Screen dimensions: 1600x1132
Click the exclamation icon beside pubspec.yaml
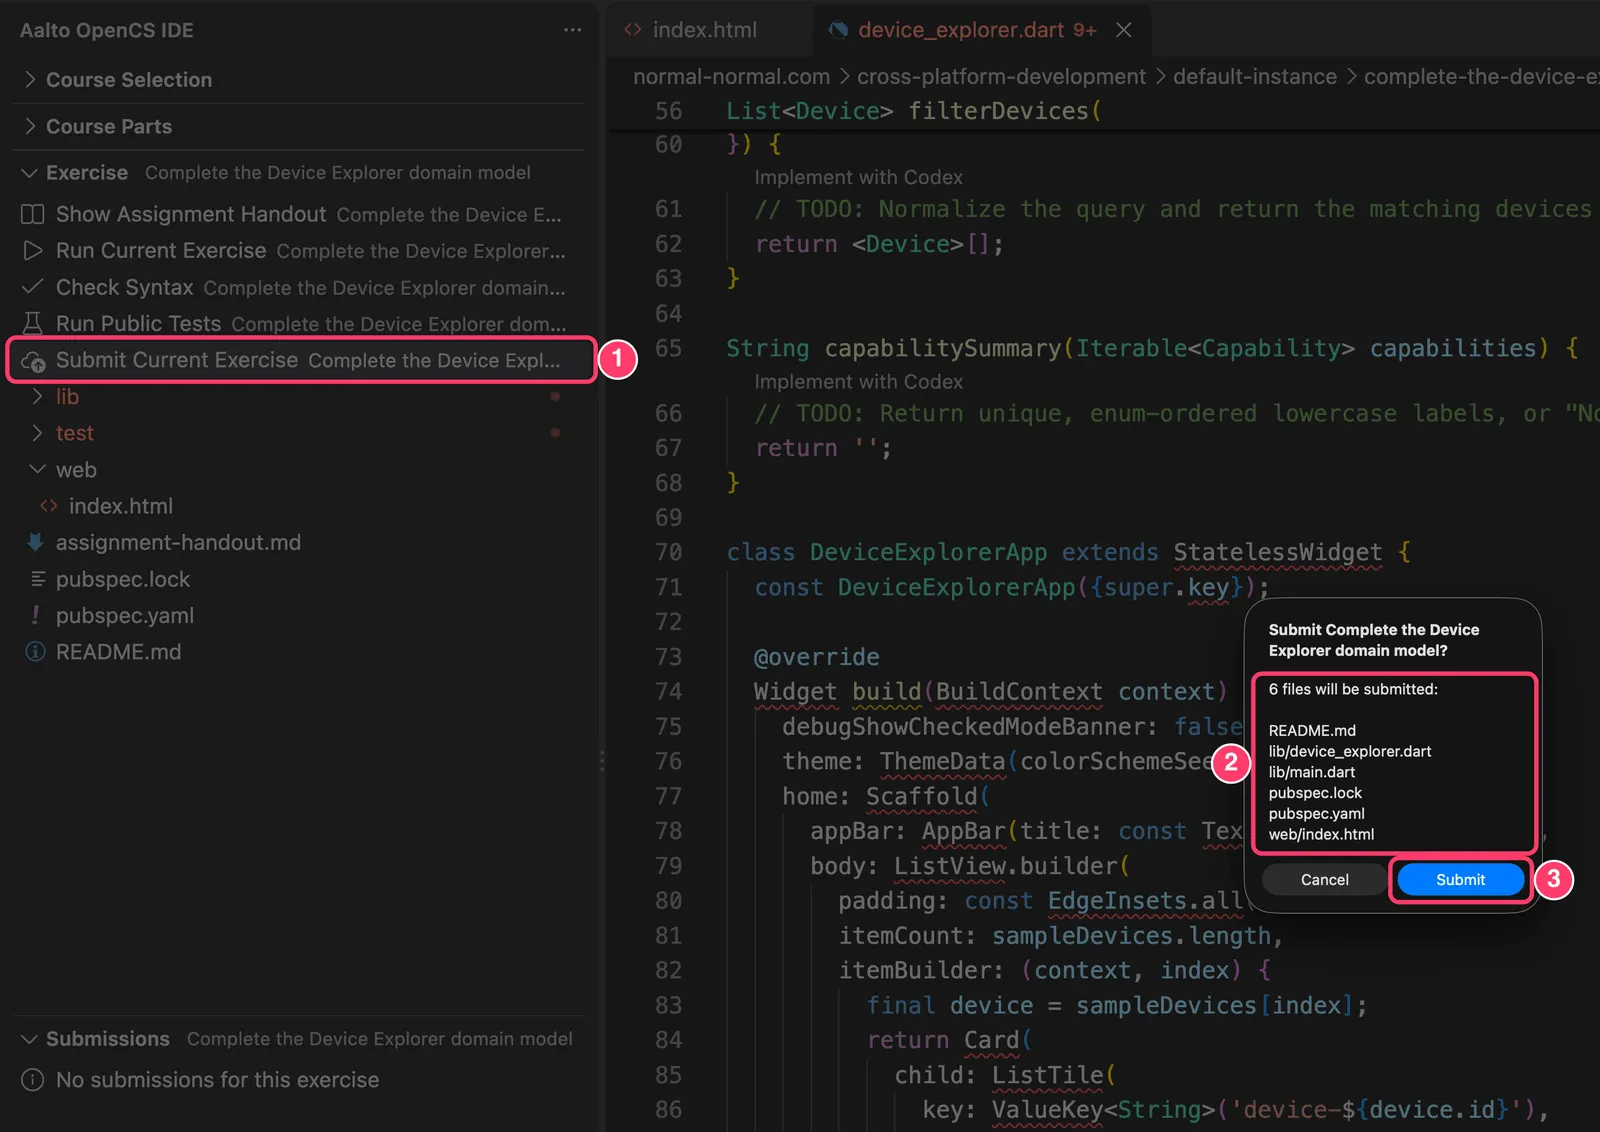(36, 615)
